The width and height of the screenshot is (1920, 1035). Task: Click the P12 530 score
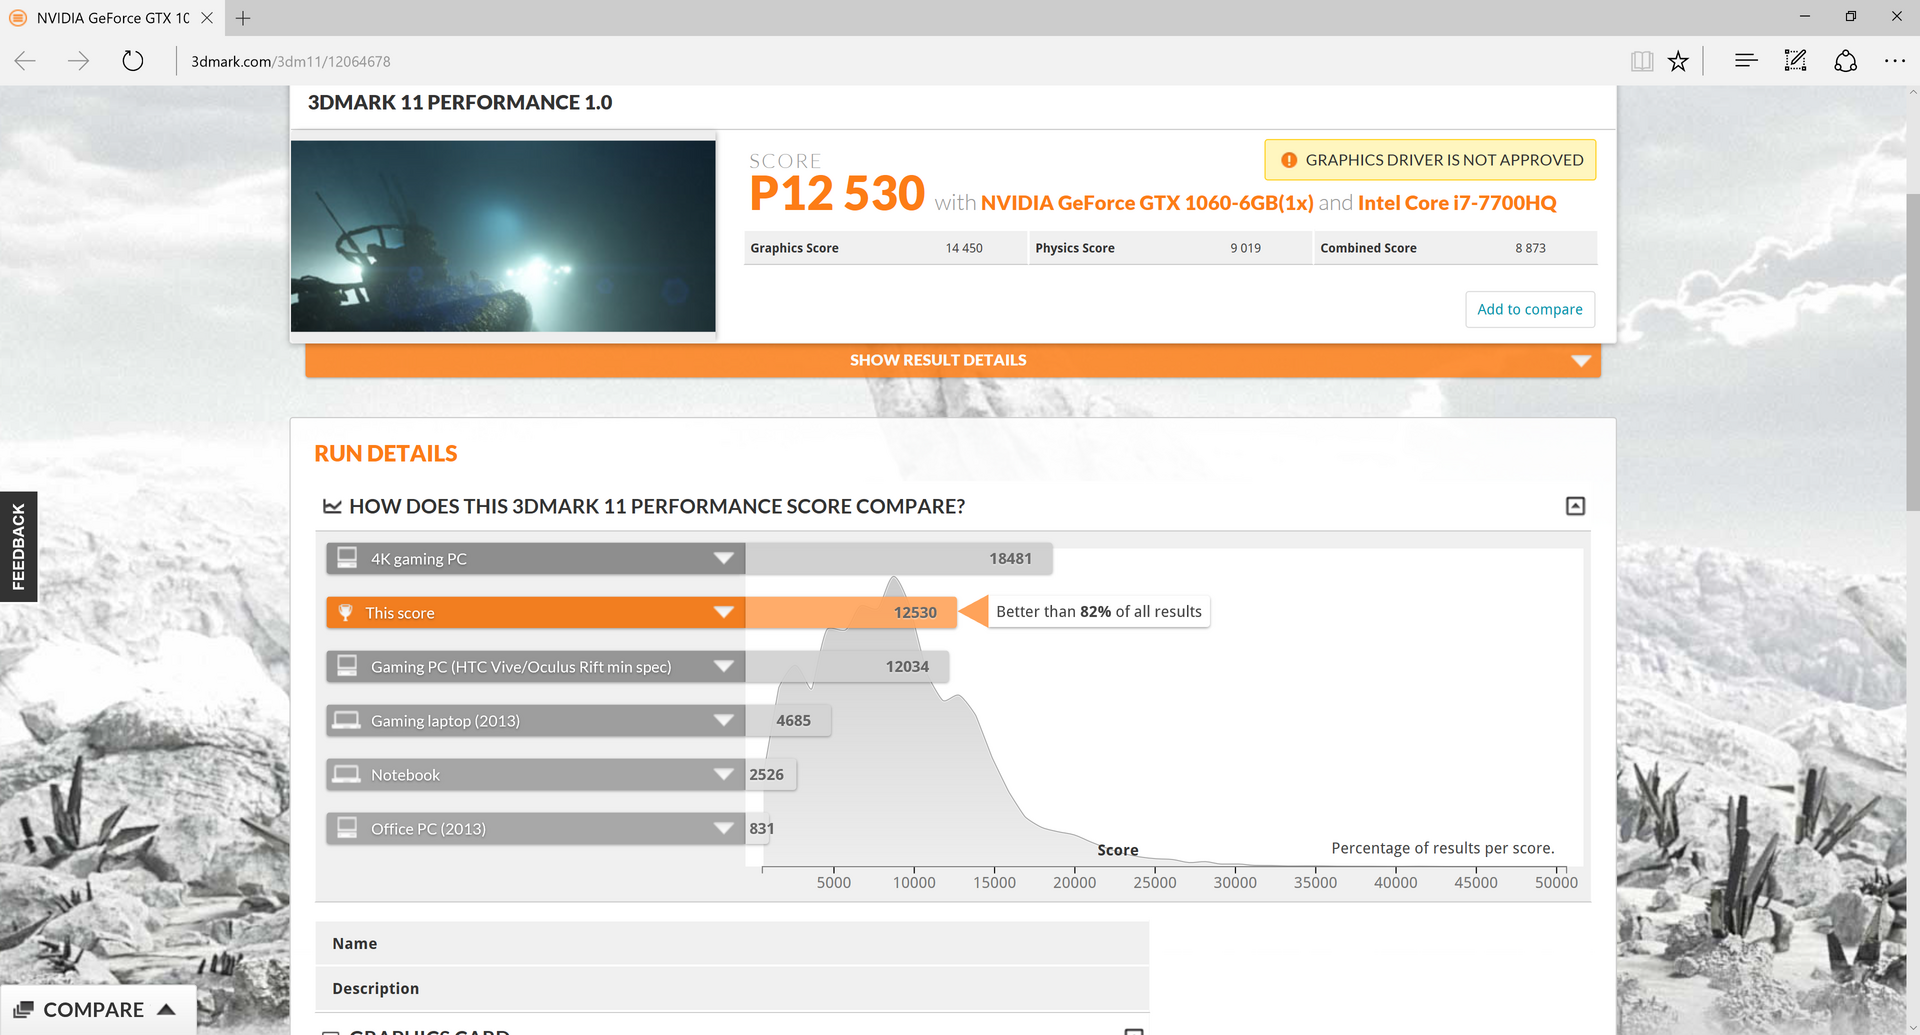[x=837, y=193]
